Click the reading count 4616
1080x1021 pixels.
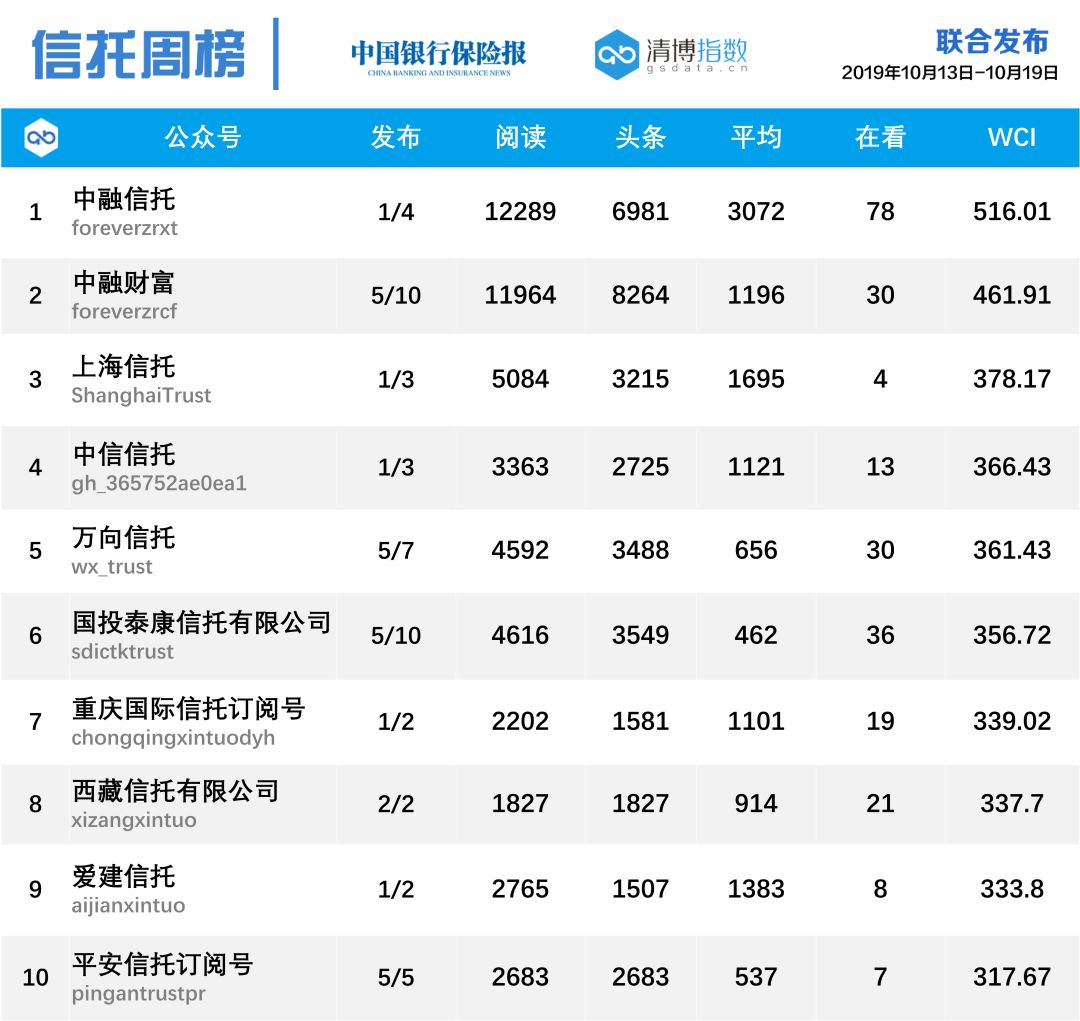520,635
